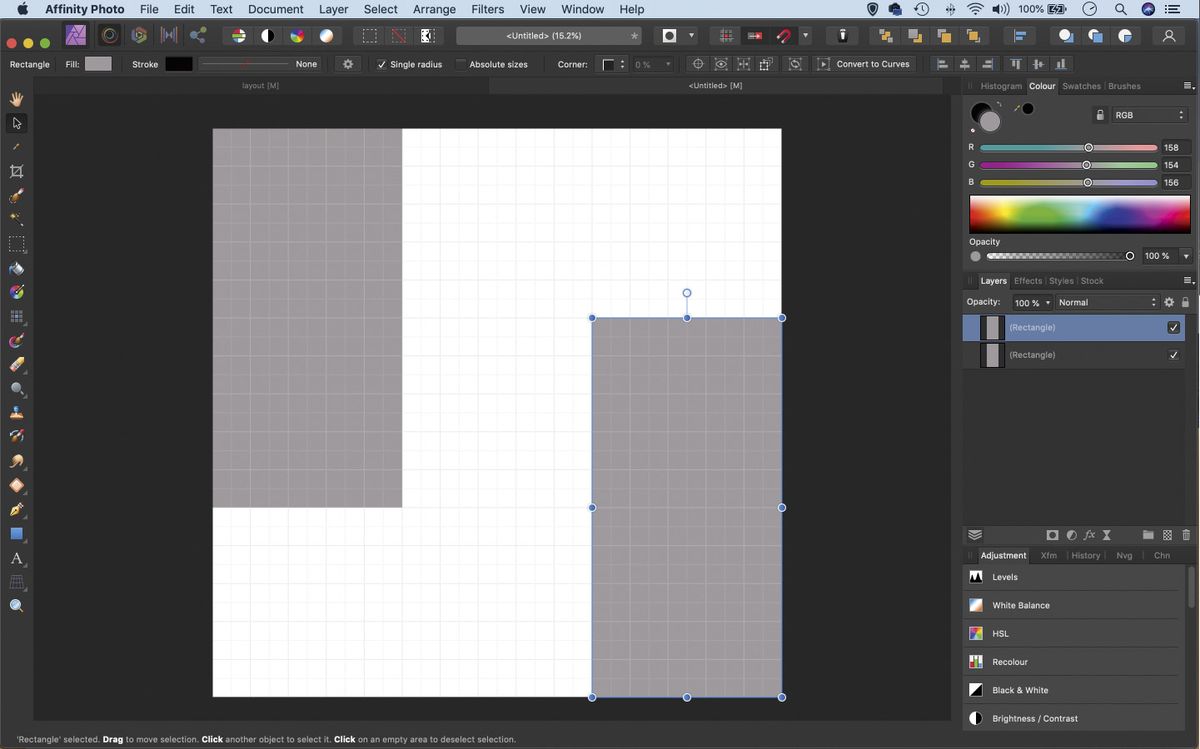The image size is (1200, 749).
Task: Hide the selected Rectangle layer
Action: point(1174,327)
